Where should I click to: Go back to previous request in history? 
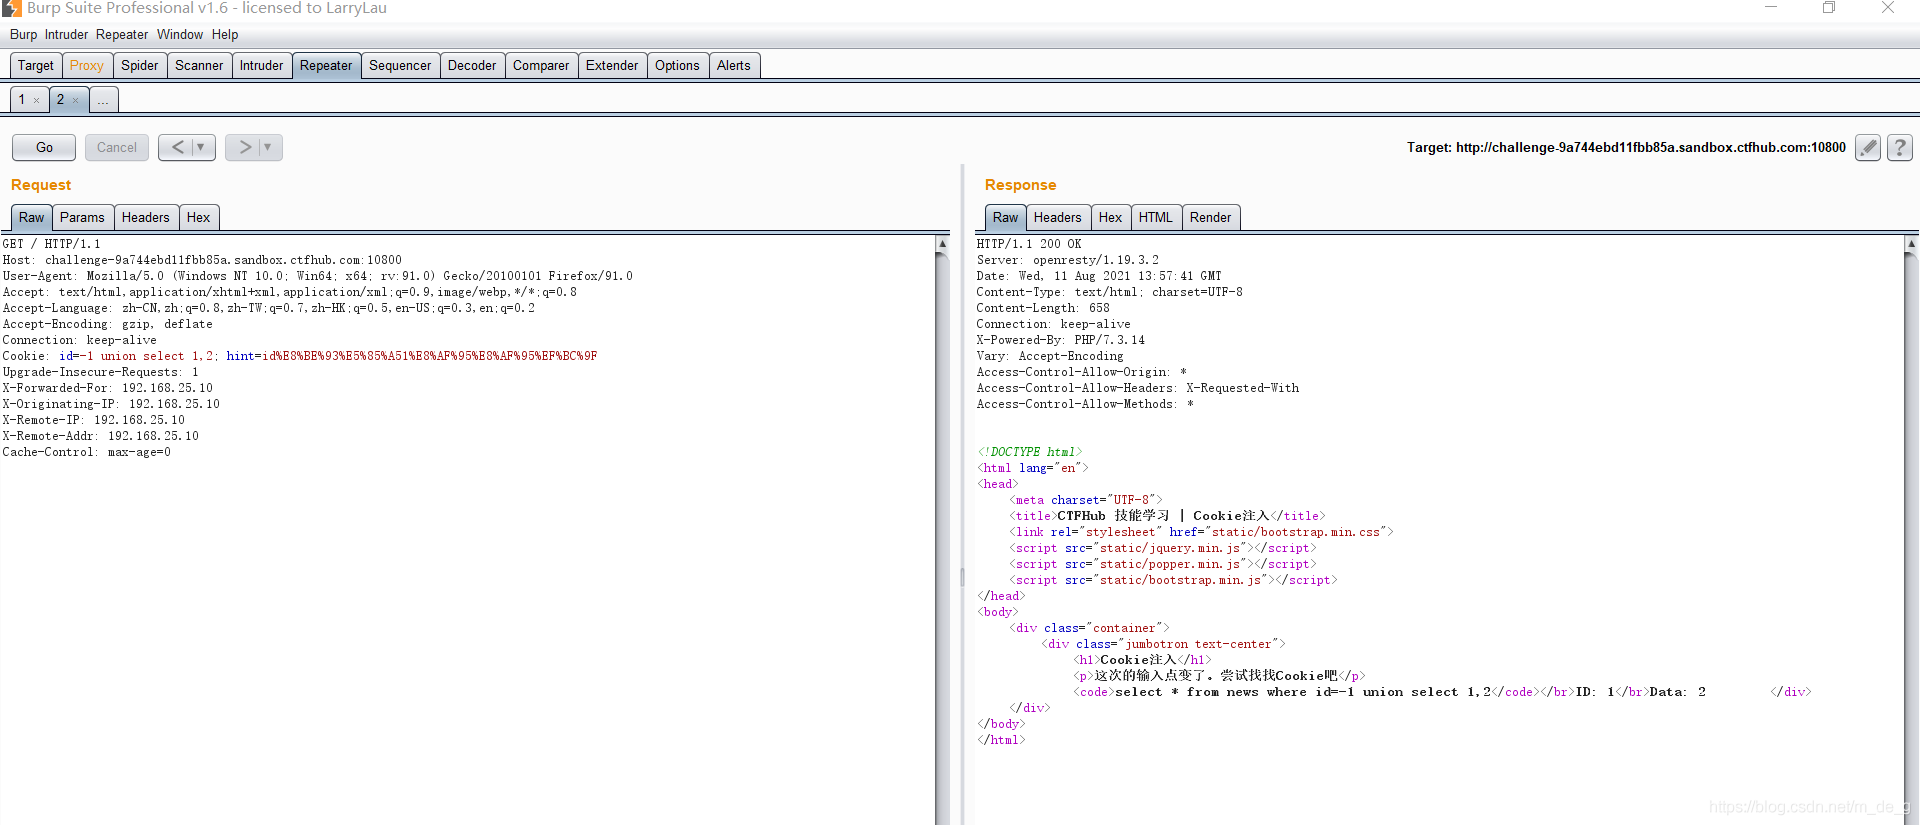tap(177, 147)
